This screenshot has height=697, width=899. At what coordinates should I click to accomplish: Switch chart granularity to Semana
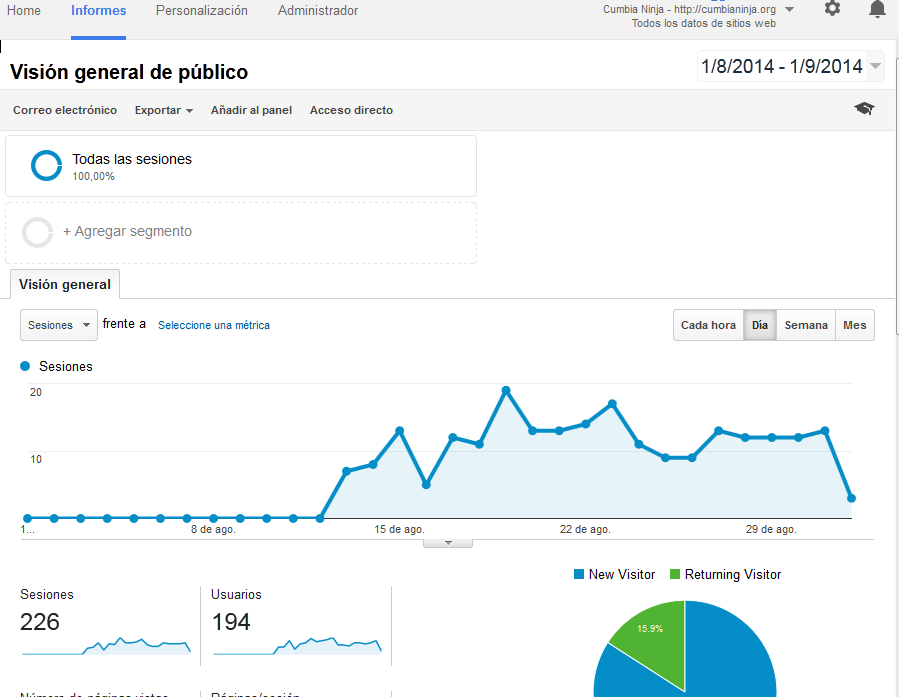click(806, 325)
